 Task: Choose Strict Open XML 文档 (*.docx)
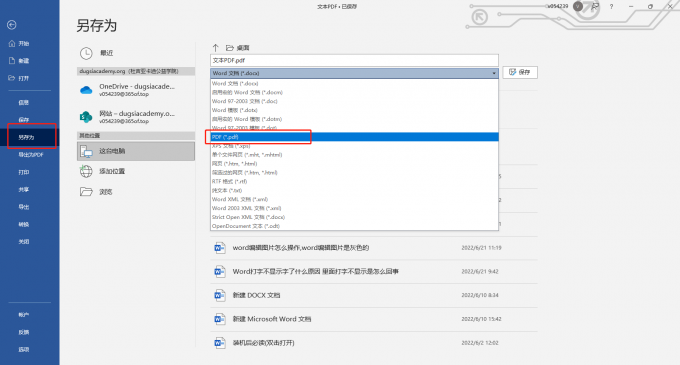354,217
